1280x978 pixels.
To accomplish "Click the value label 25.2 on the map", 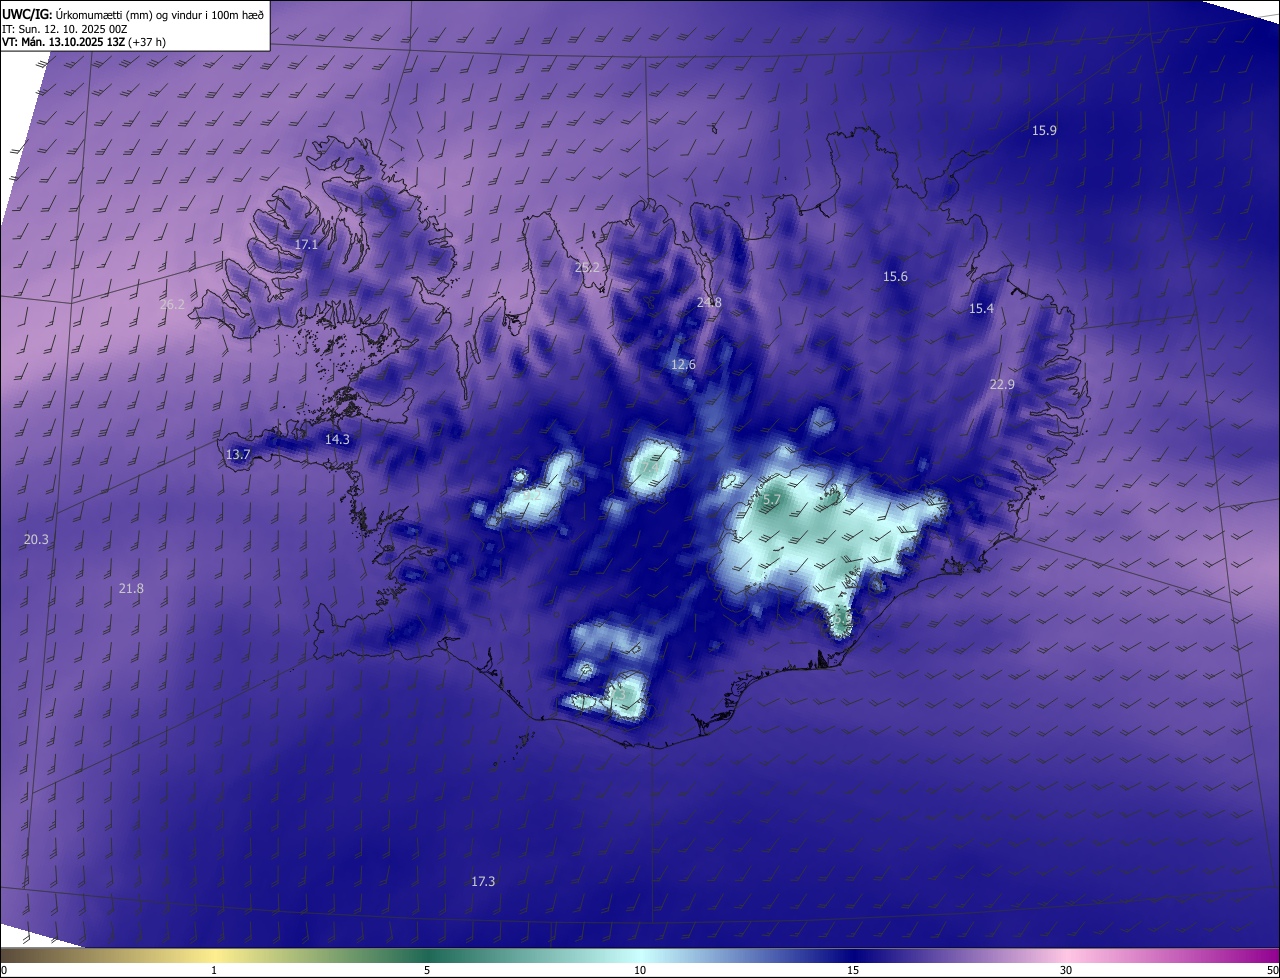I will [x=587, y=268].
